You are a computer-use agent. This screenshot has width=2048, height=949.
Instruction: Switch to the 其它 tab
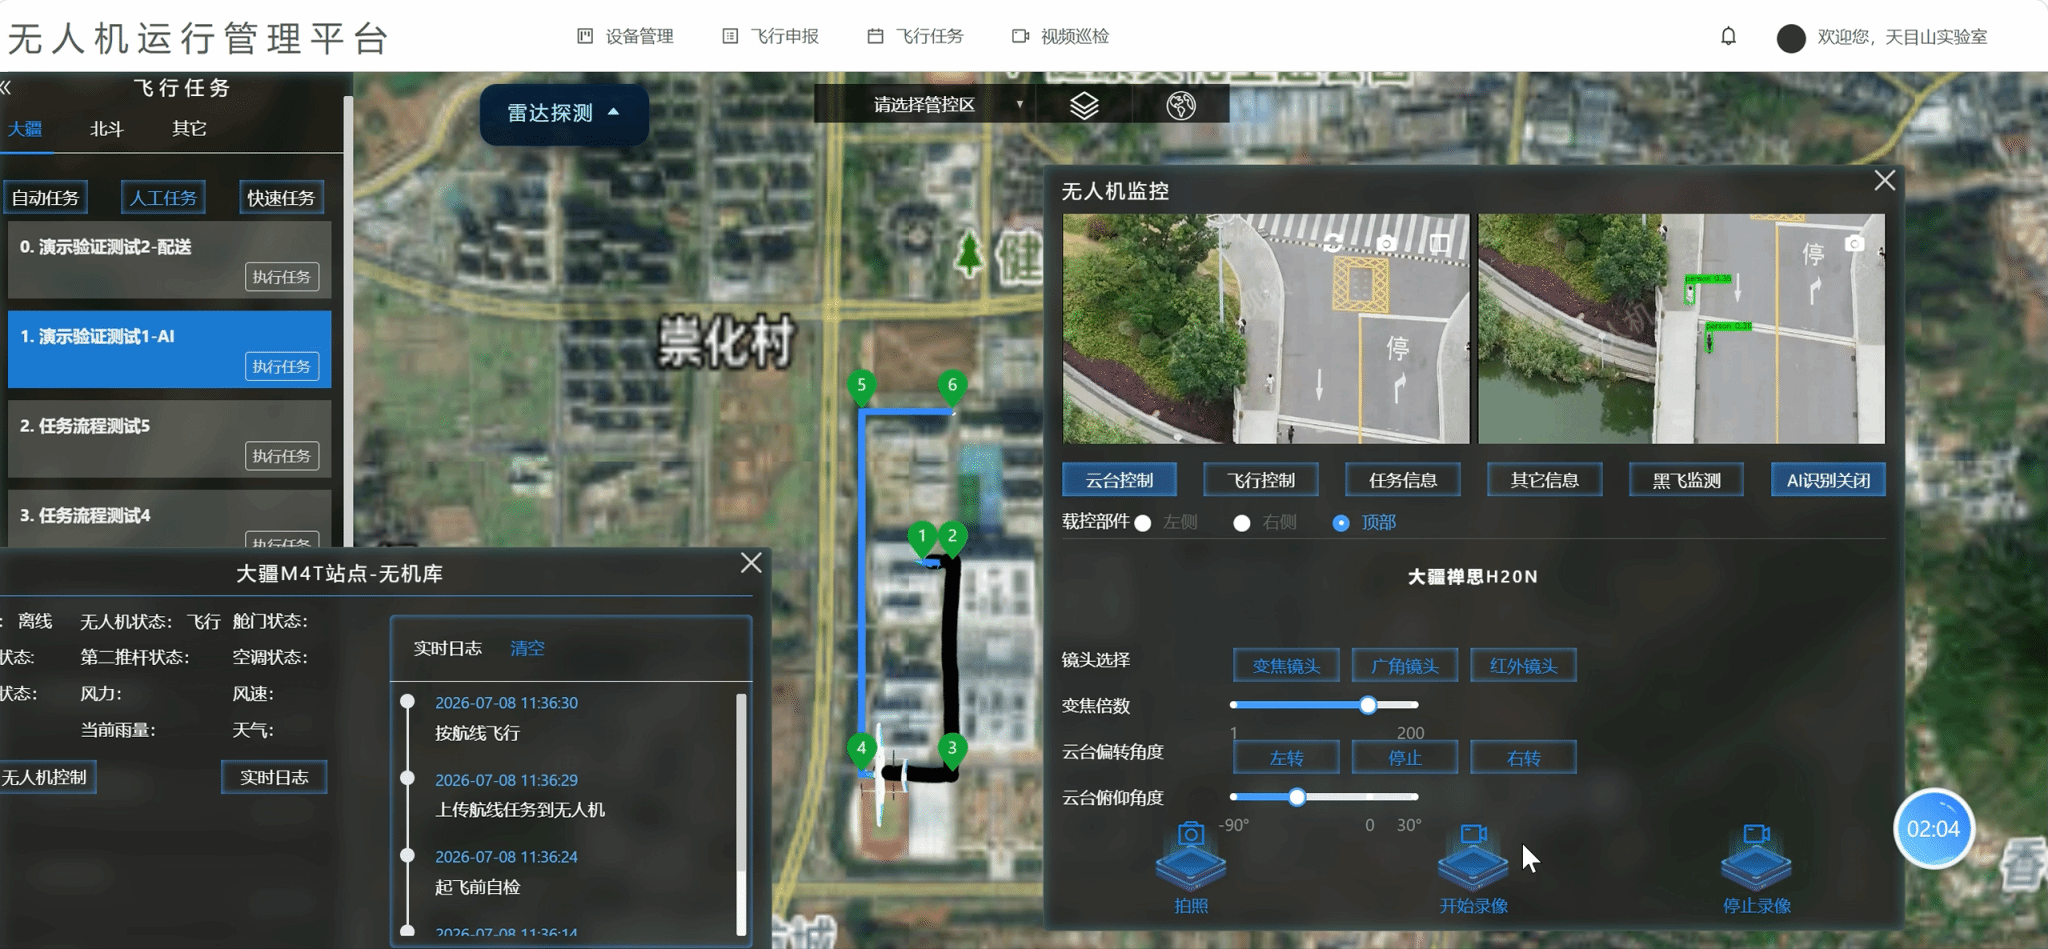point(189,129)
